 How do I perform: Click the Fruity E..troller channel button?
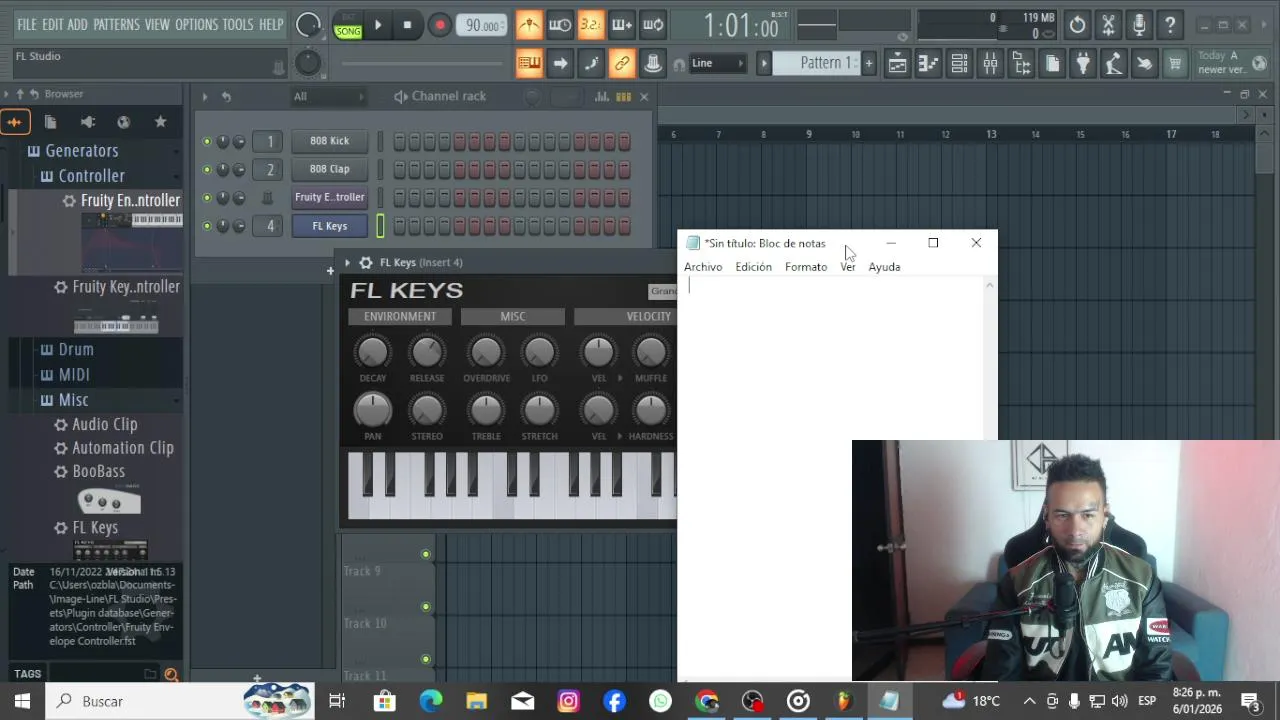click(x=330, y=197)
